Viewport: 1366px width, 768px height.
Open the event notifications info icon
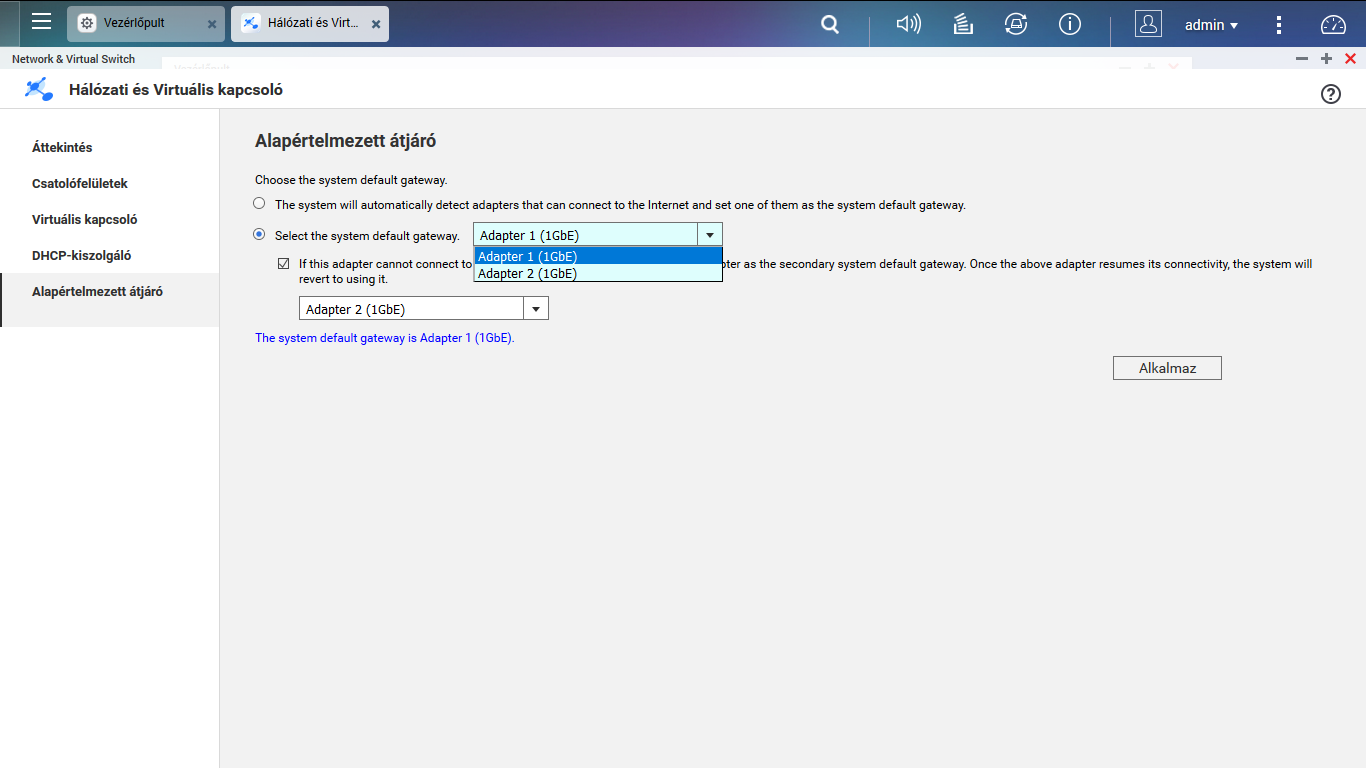tap(1070, 24)
